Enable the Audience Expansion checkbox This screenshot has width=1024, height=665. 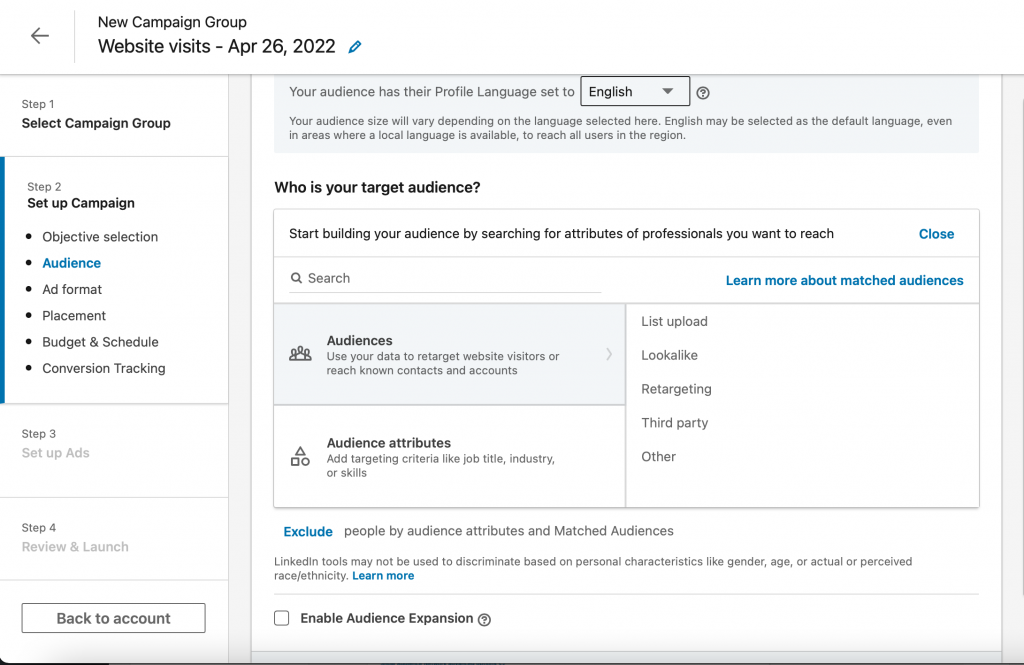pyautogui.click(x=281, y=618)
